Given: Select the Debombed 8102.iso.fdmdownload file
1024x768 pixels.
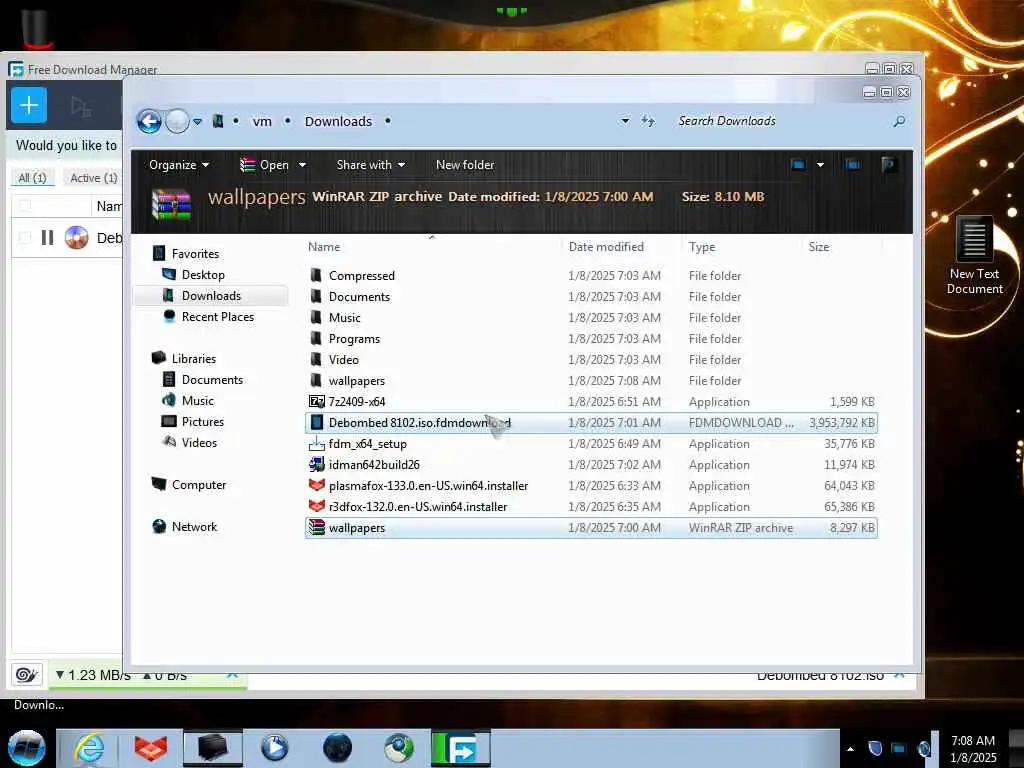Looking at the screenshot, I should (x=591, y=423).
